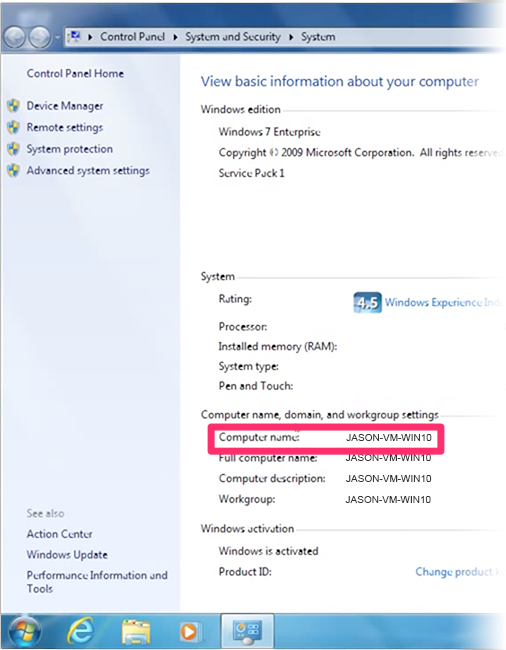Open System and Security breadcrumb
The height and width of the screenshot is (650, 506).
[x=233, y=37]
